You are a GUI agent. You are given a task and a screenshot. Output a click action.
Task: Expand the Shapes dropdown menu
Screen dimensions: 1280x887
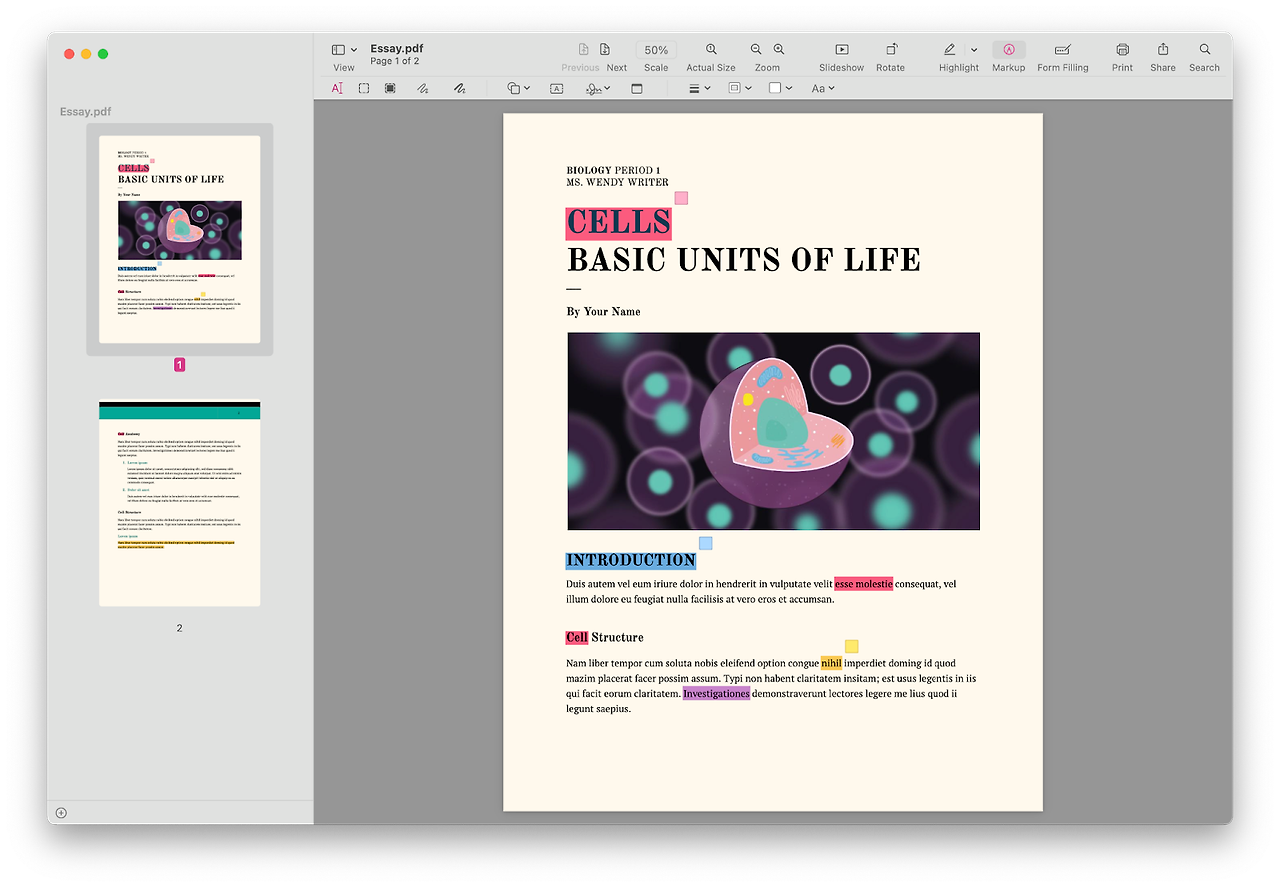(x=519, y=88)
